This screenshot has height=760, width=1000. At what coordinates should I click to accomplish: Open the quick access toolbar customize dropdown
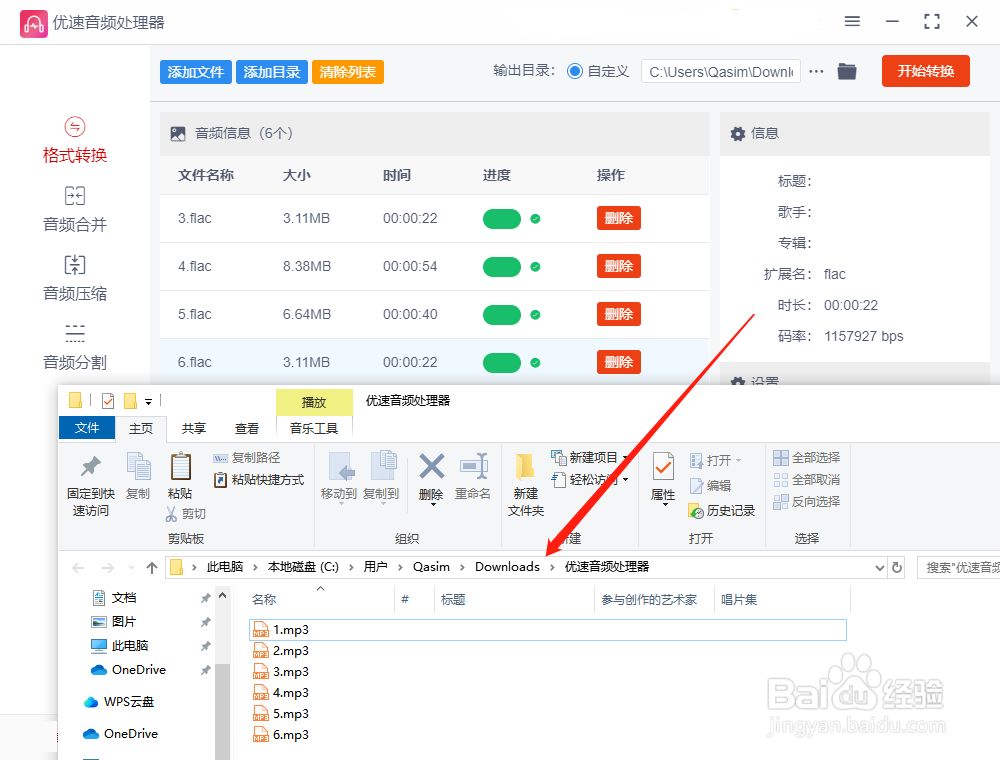click(148, 402)
